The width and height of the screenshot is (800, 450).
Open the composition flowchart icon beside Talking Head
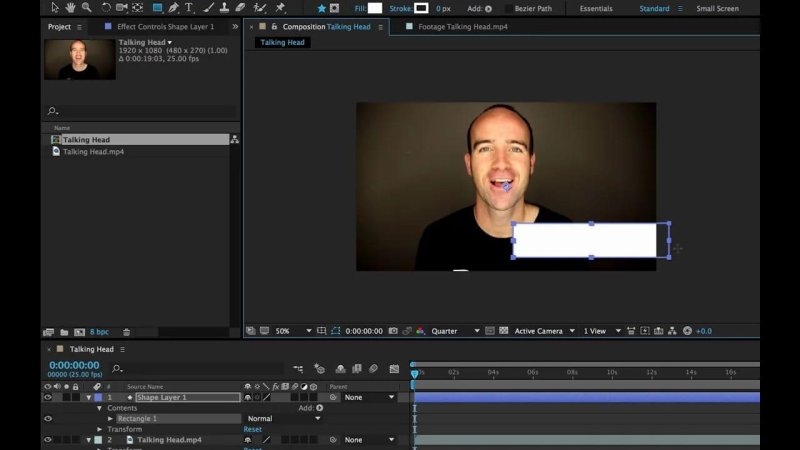pos(235,139)
